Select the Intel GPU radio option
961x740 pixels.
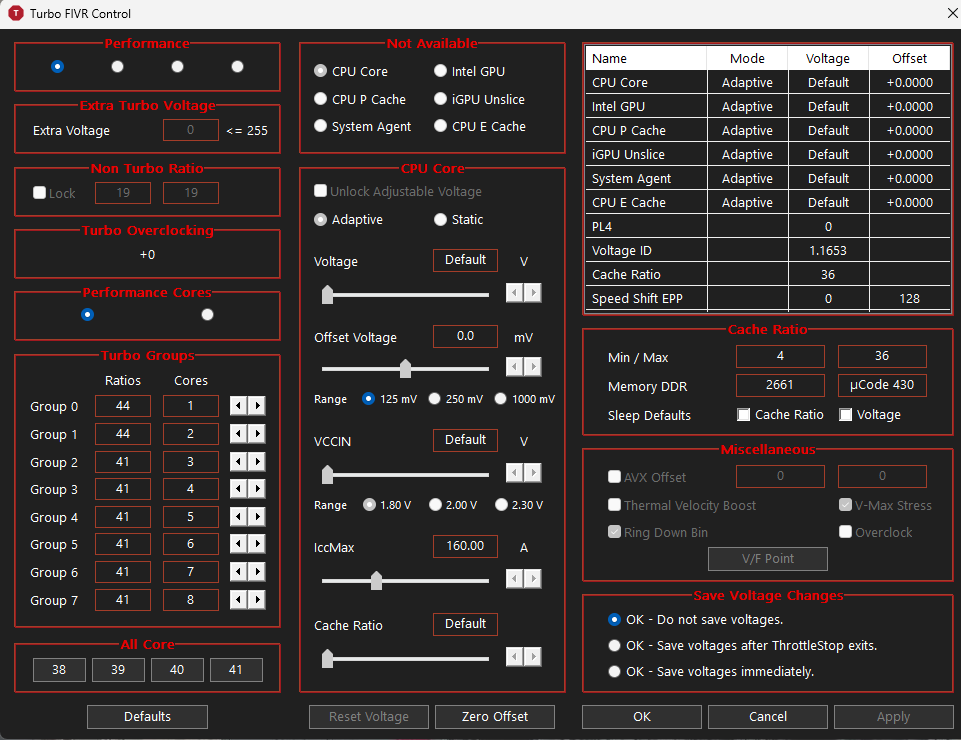pos(469,71)
